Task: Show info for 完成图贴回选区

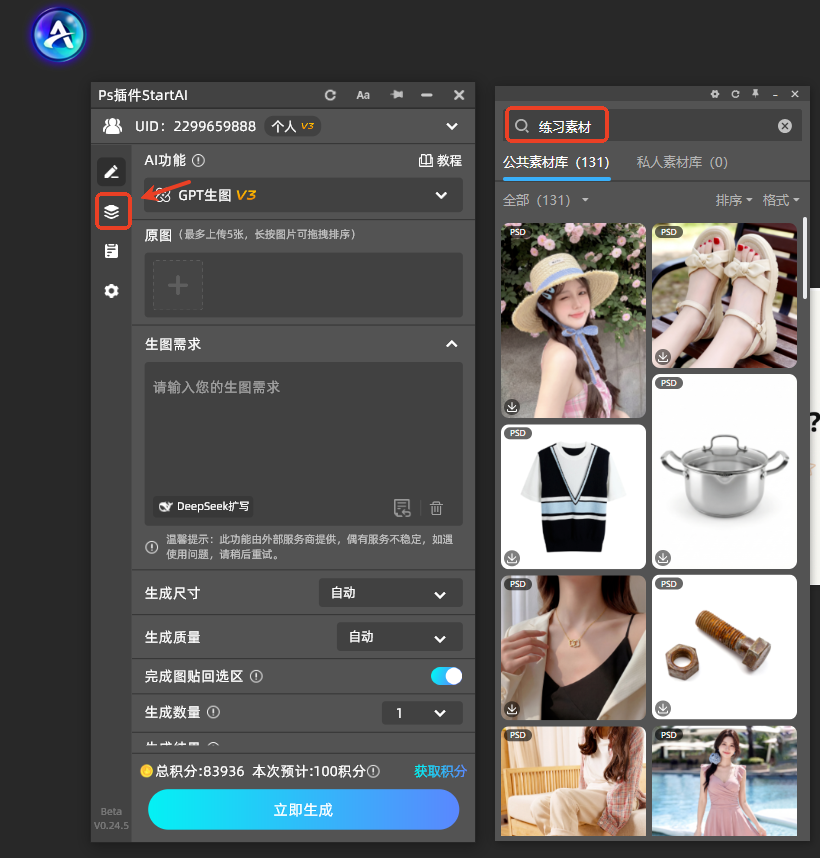Action: (256, 676)
